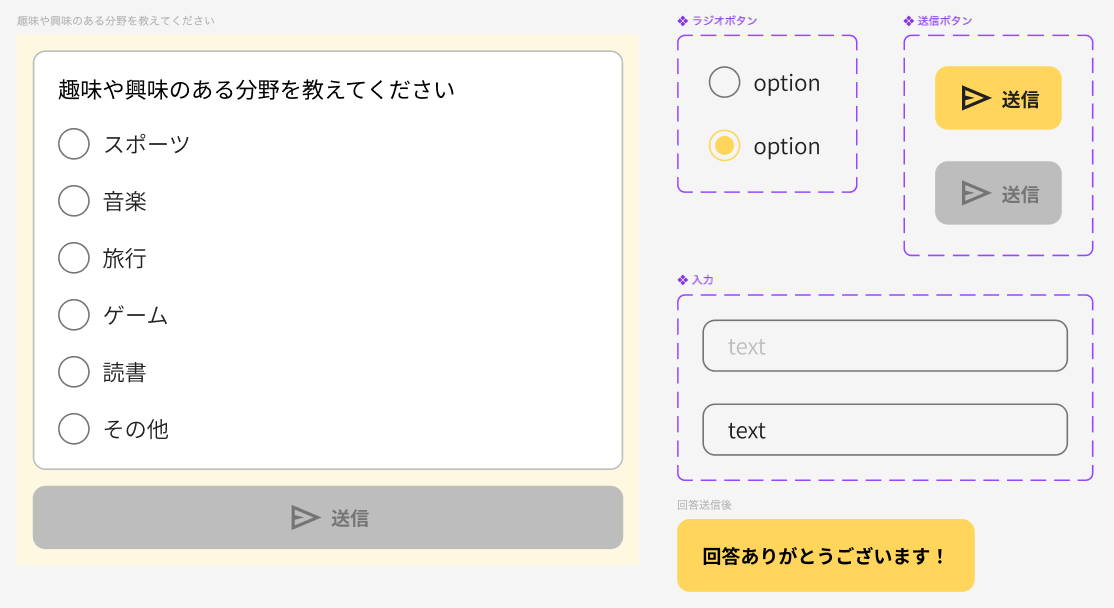Click the diamond marker beside ラジオボタン label
Screen dimensions: 1114x608
pos(684,20)
